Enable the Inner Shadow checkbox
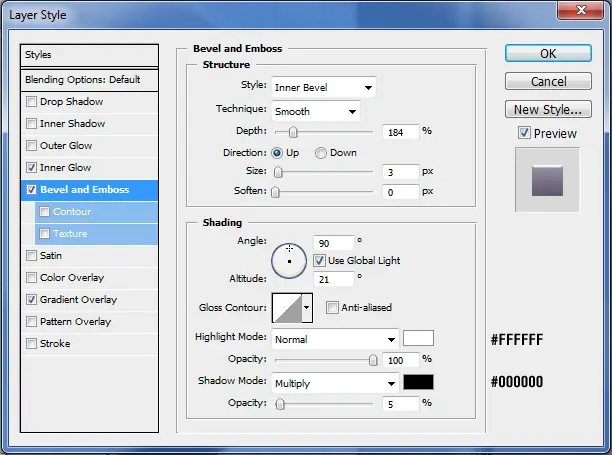The width and height of the screenshot is (612, 455). click(31, 124)
